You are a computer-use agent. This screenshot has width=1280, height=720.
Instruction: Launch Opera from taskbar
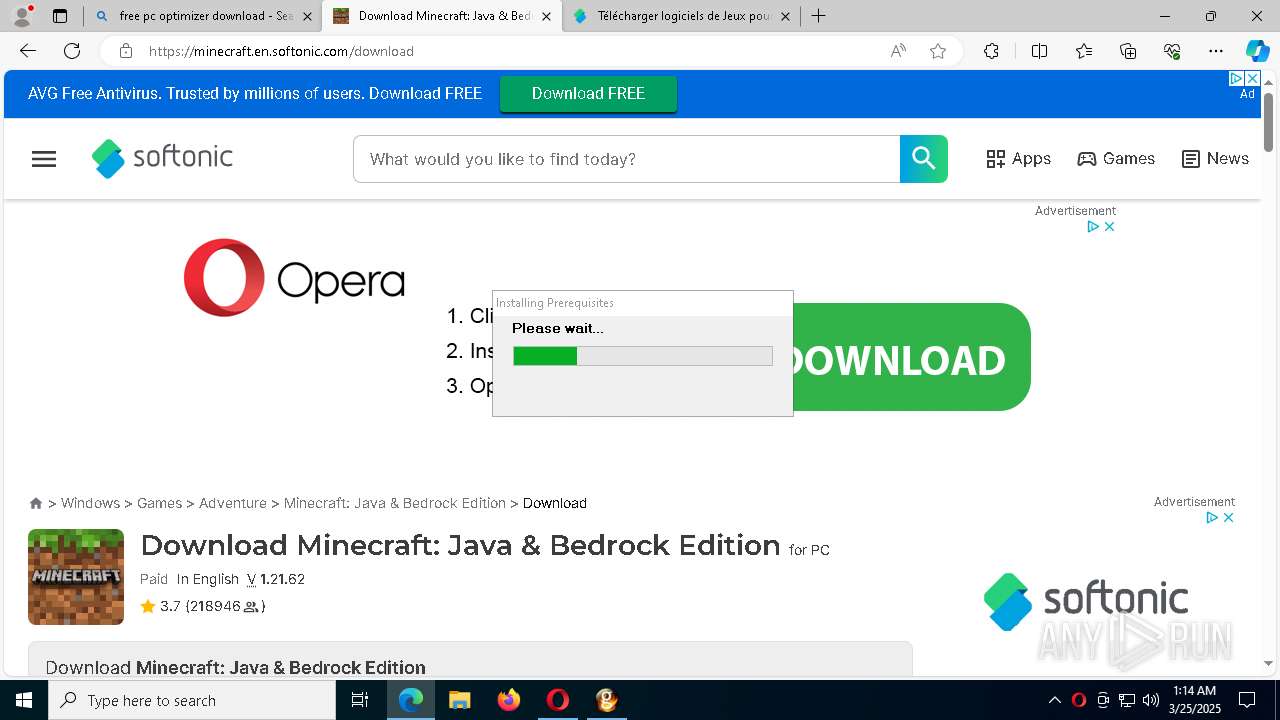[x=557, y=700]
